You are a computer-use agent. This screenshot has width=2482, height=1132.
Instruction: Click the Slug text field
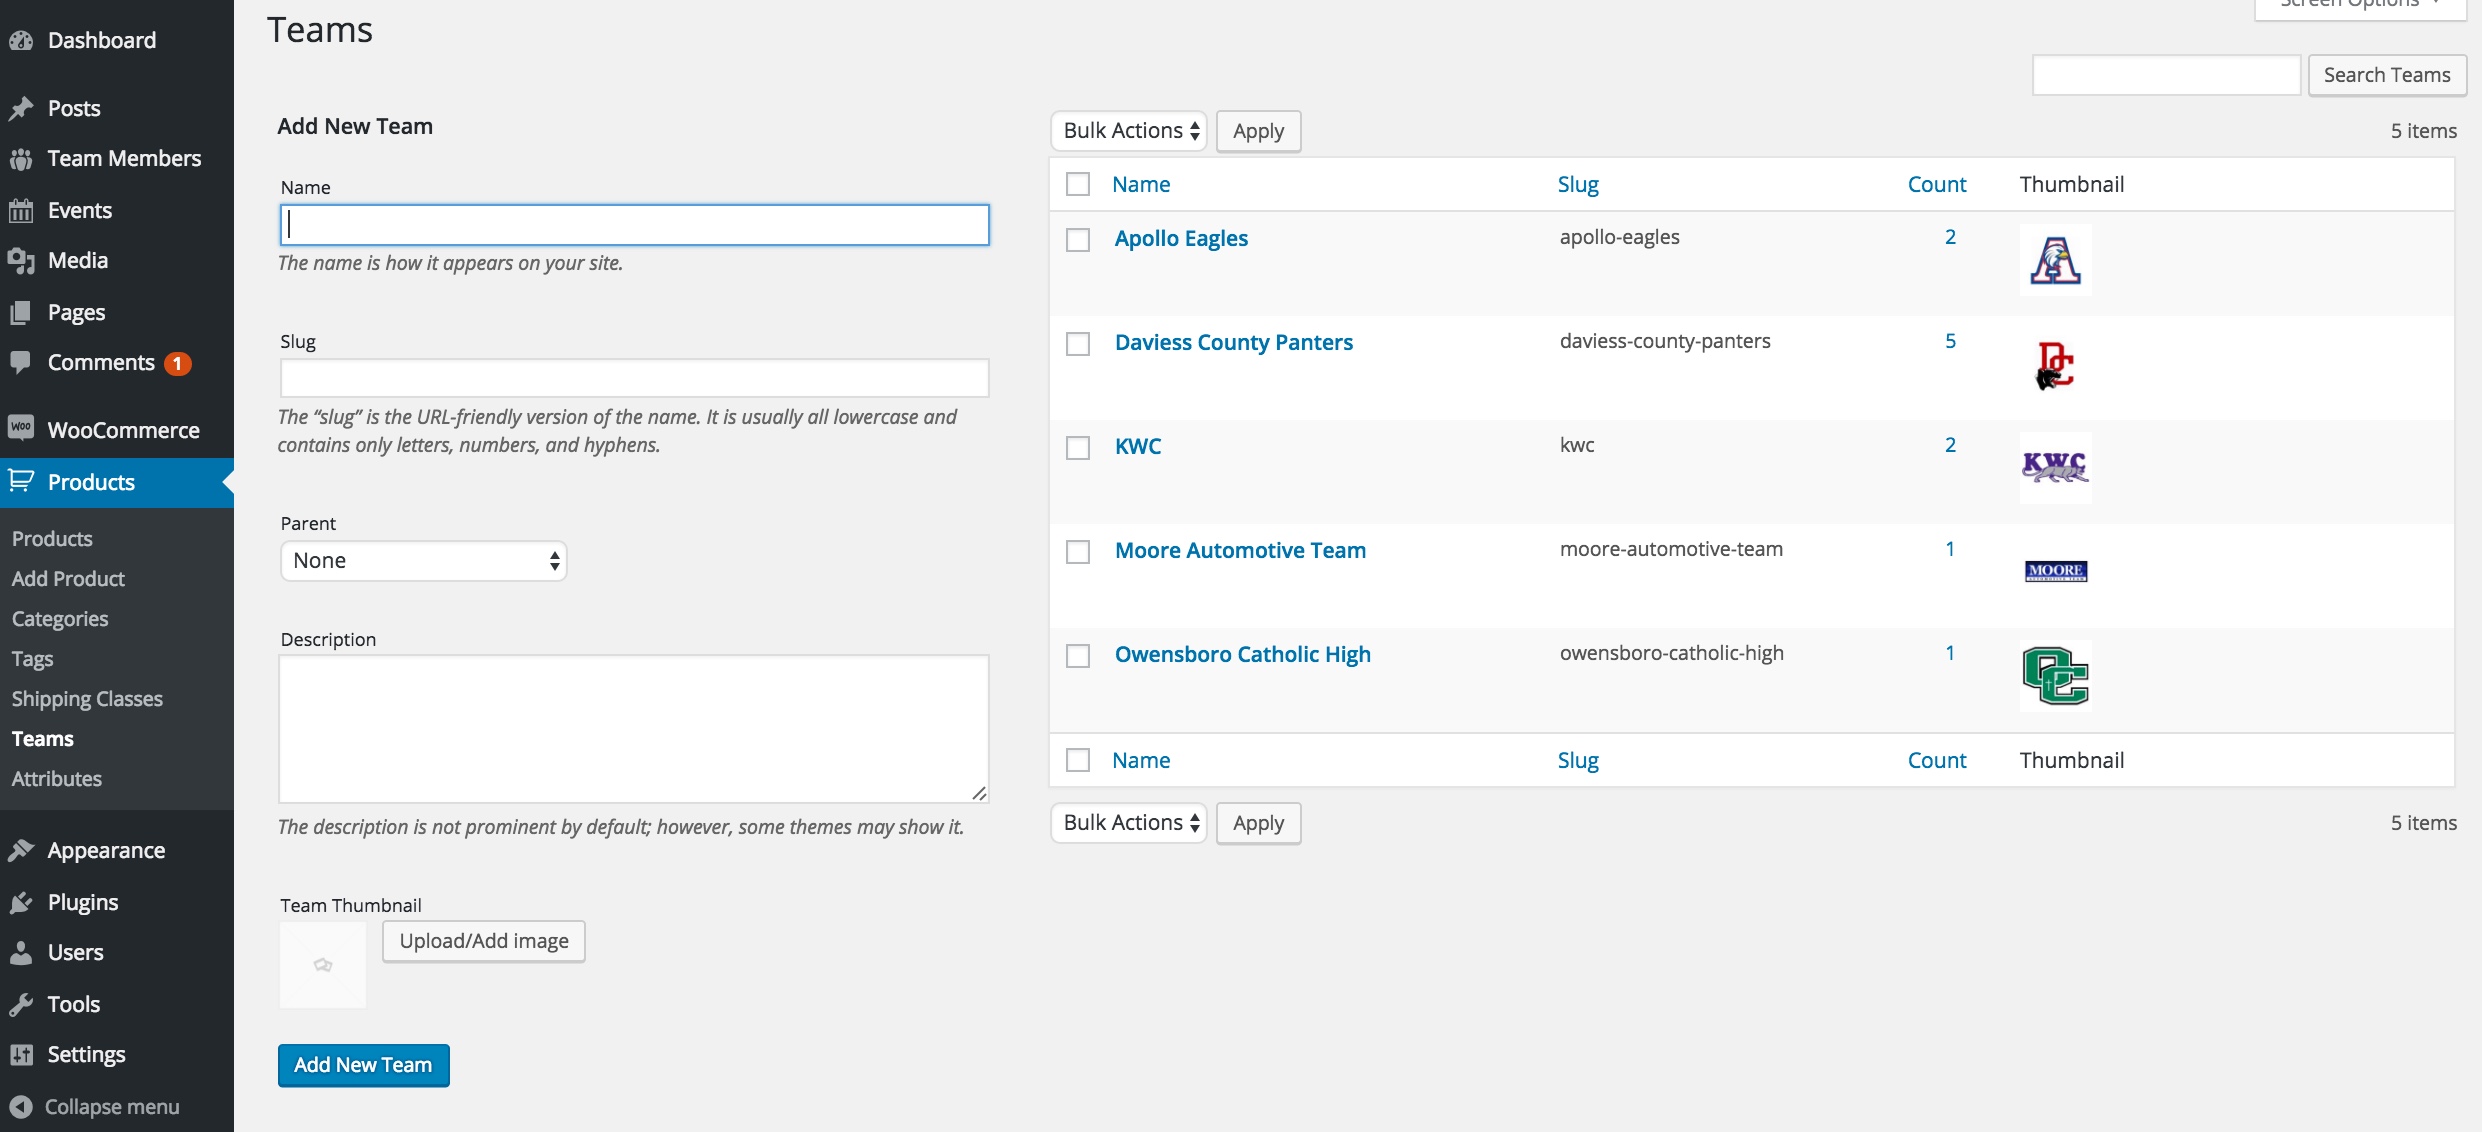coord(634,379)
